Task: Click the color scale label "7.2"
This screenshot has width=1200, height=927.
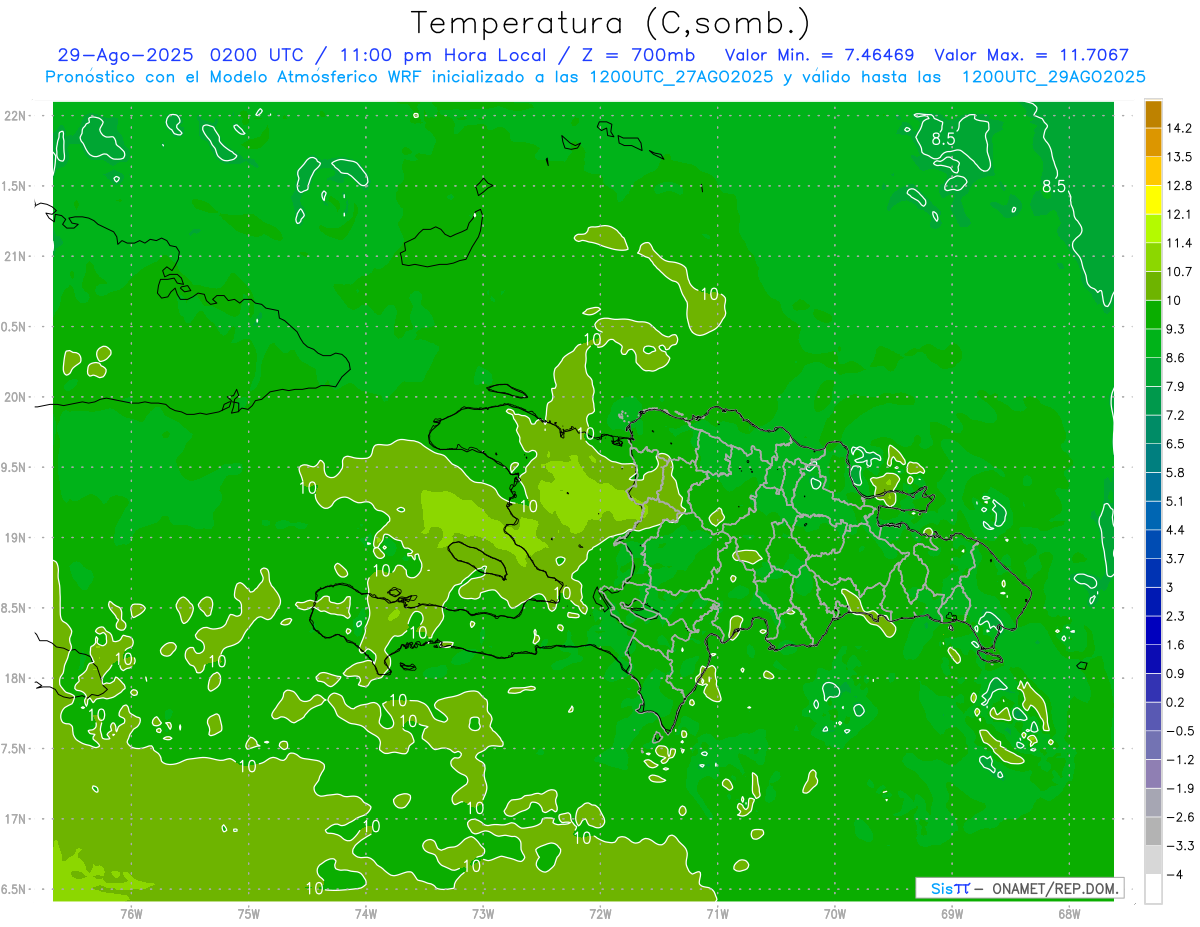Action: [x=1175, y=415]
